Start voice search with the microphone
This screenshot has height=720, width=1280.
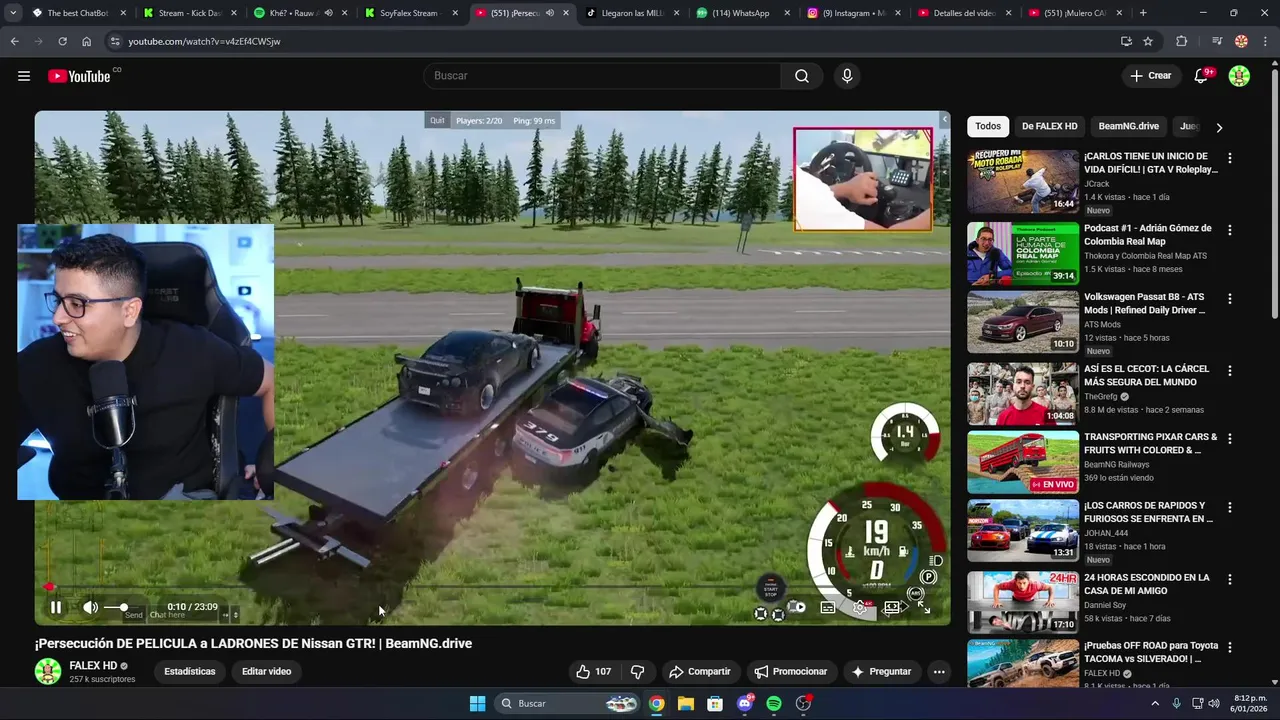[x=847, y=76]
